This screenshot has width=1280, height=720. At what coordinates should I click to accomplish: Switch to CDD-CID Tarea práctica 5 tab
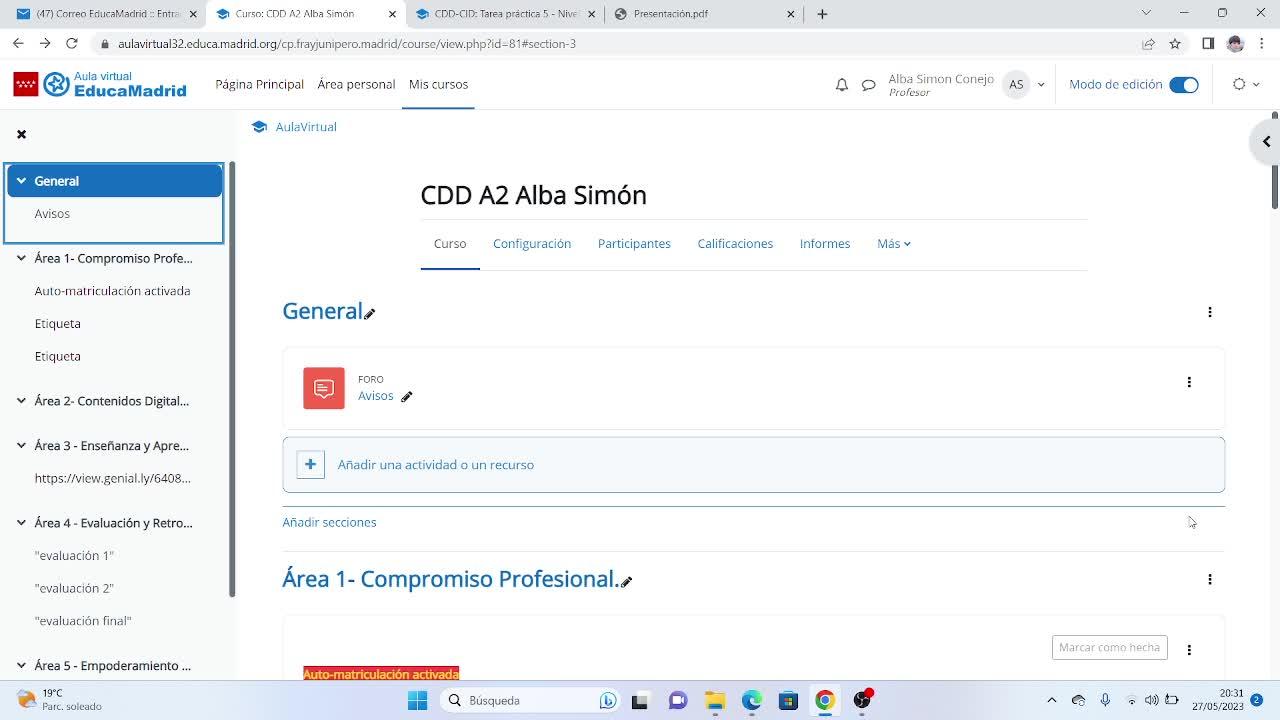tap(505, 14)
